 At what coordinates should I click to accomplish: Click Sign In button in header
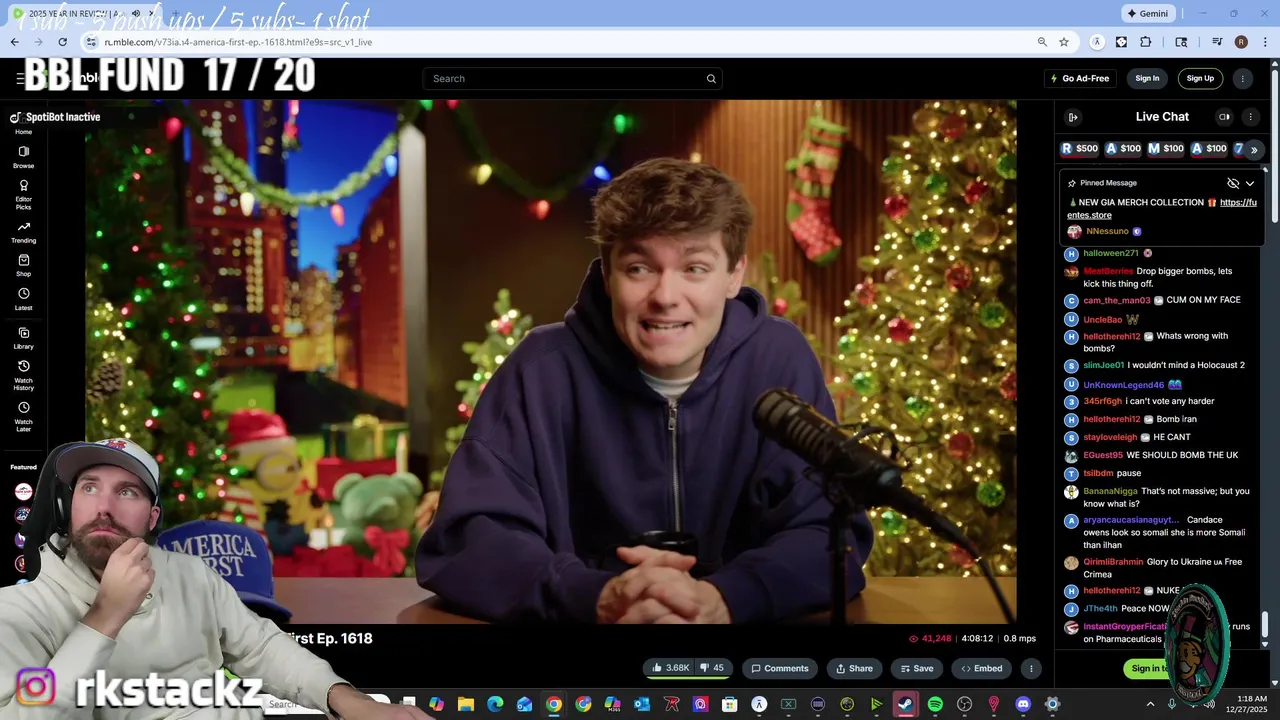pyautogui.click(x=1147, y=78)
